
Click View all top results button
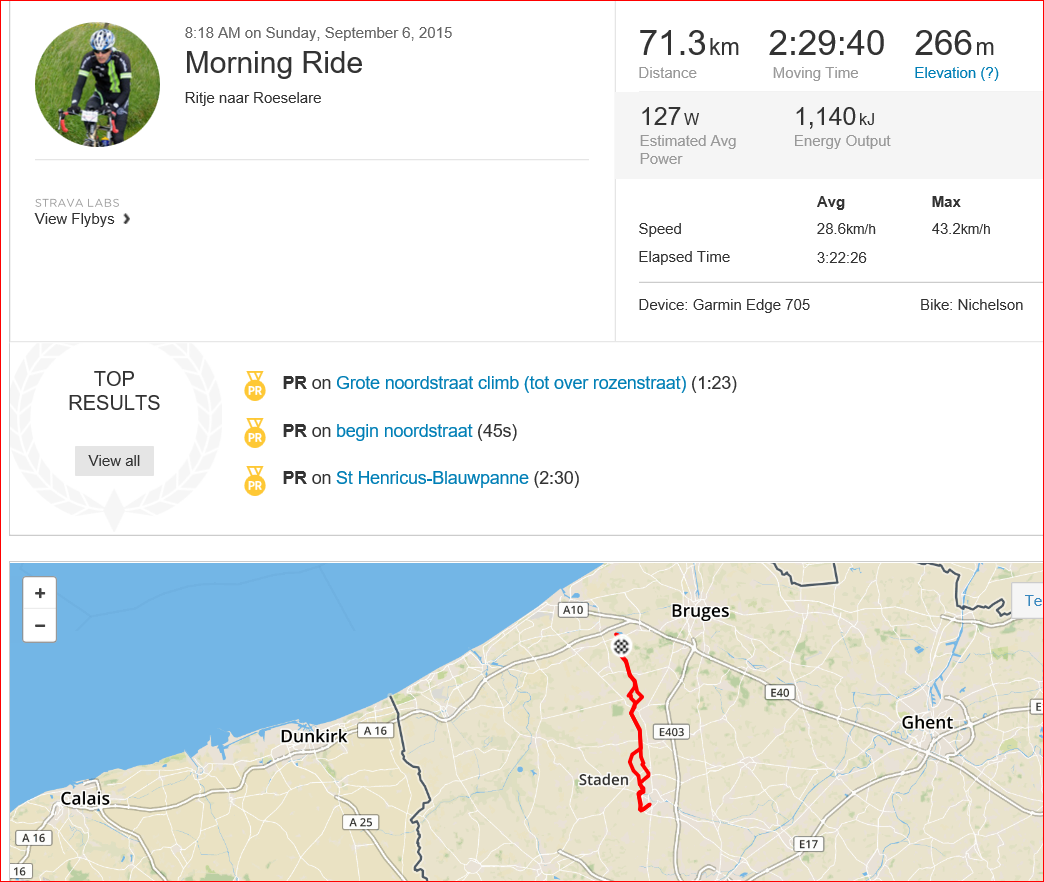click(x=114, y=461)
